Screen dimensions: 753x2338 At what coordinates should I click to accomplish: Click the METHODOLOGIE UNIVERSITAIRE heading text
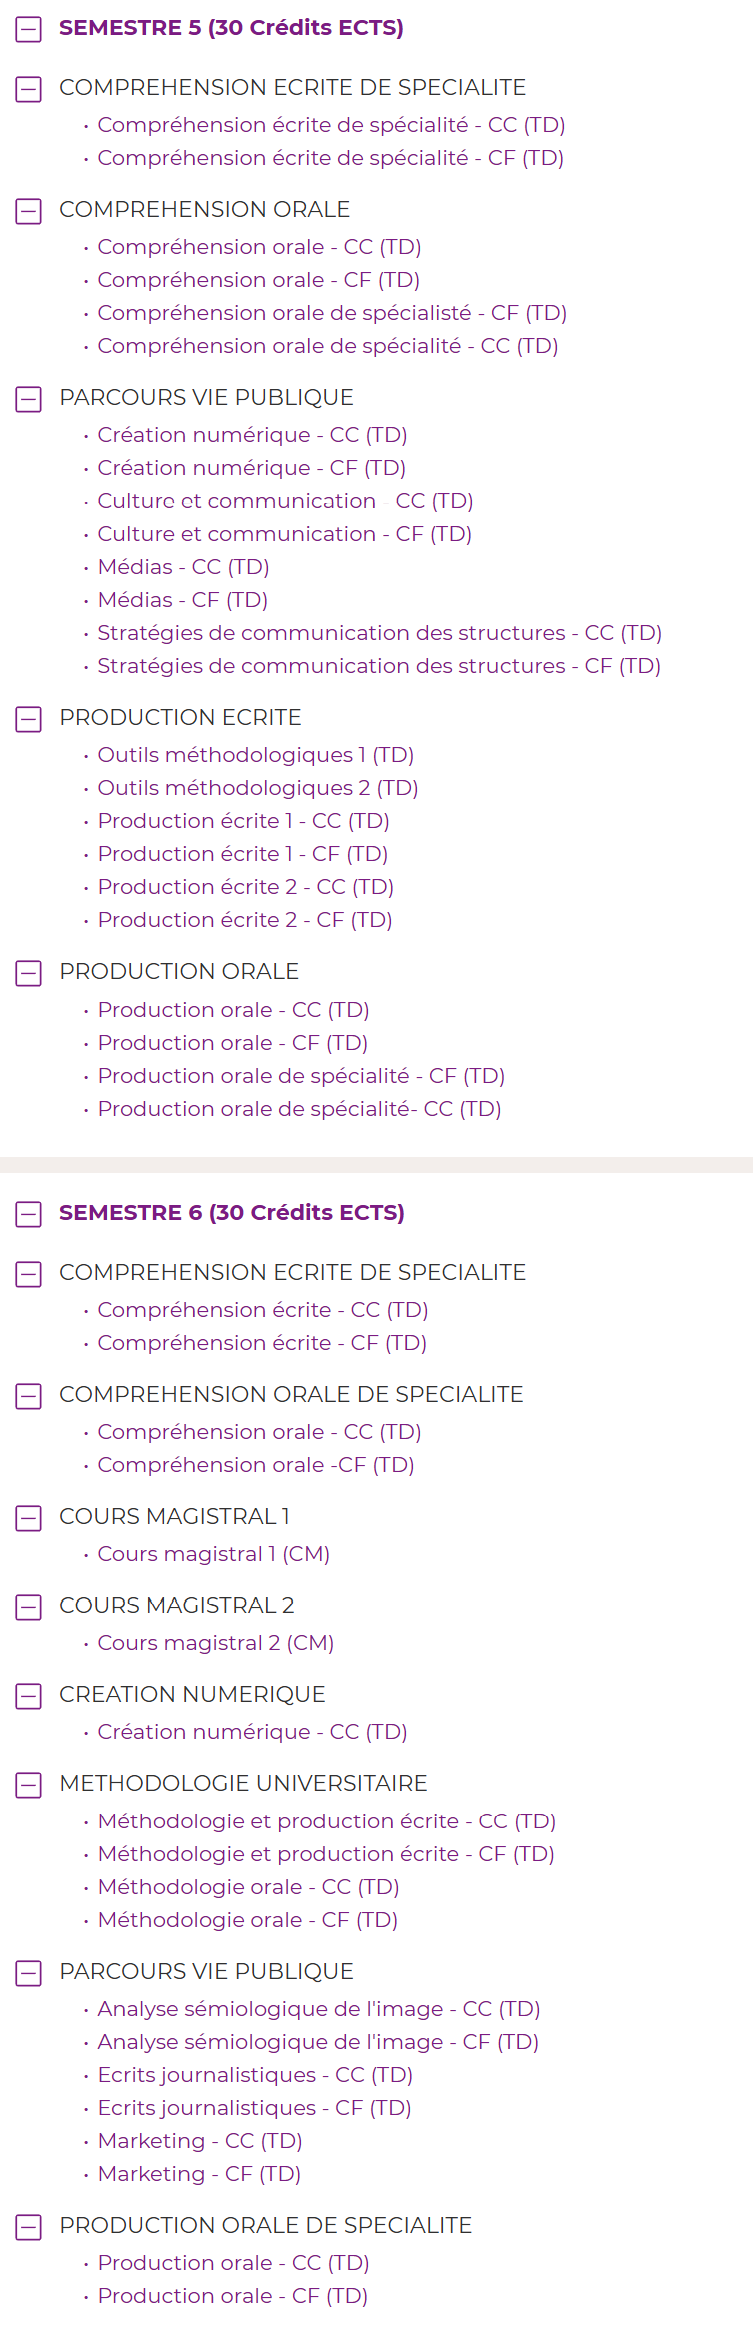(243, 1783)
